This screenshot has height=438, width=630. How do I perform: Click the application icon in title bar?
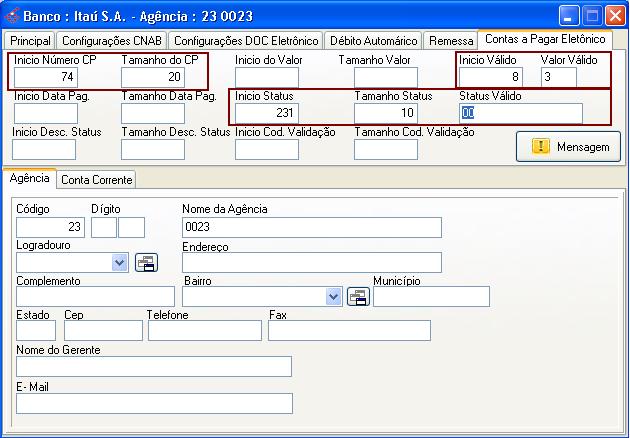pyautogui.click(x=13, y=16)
